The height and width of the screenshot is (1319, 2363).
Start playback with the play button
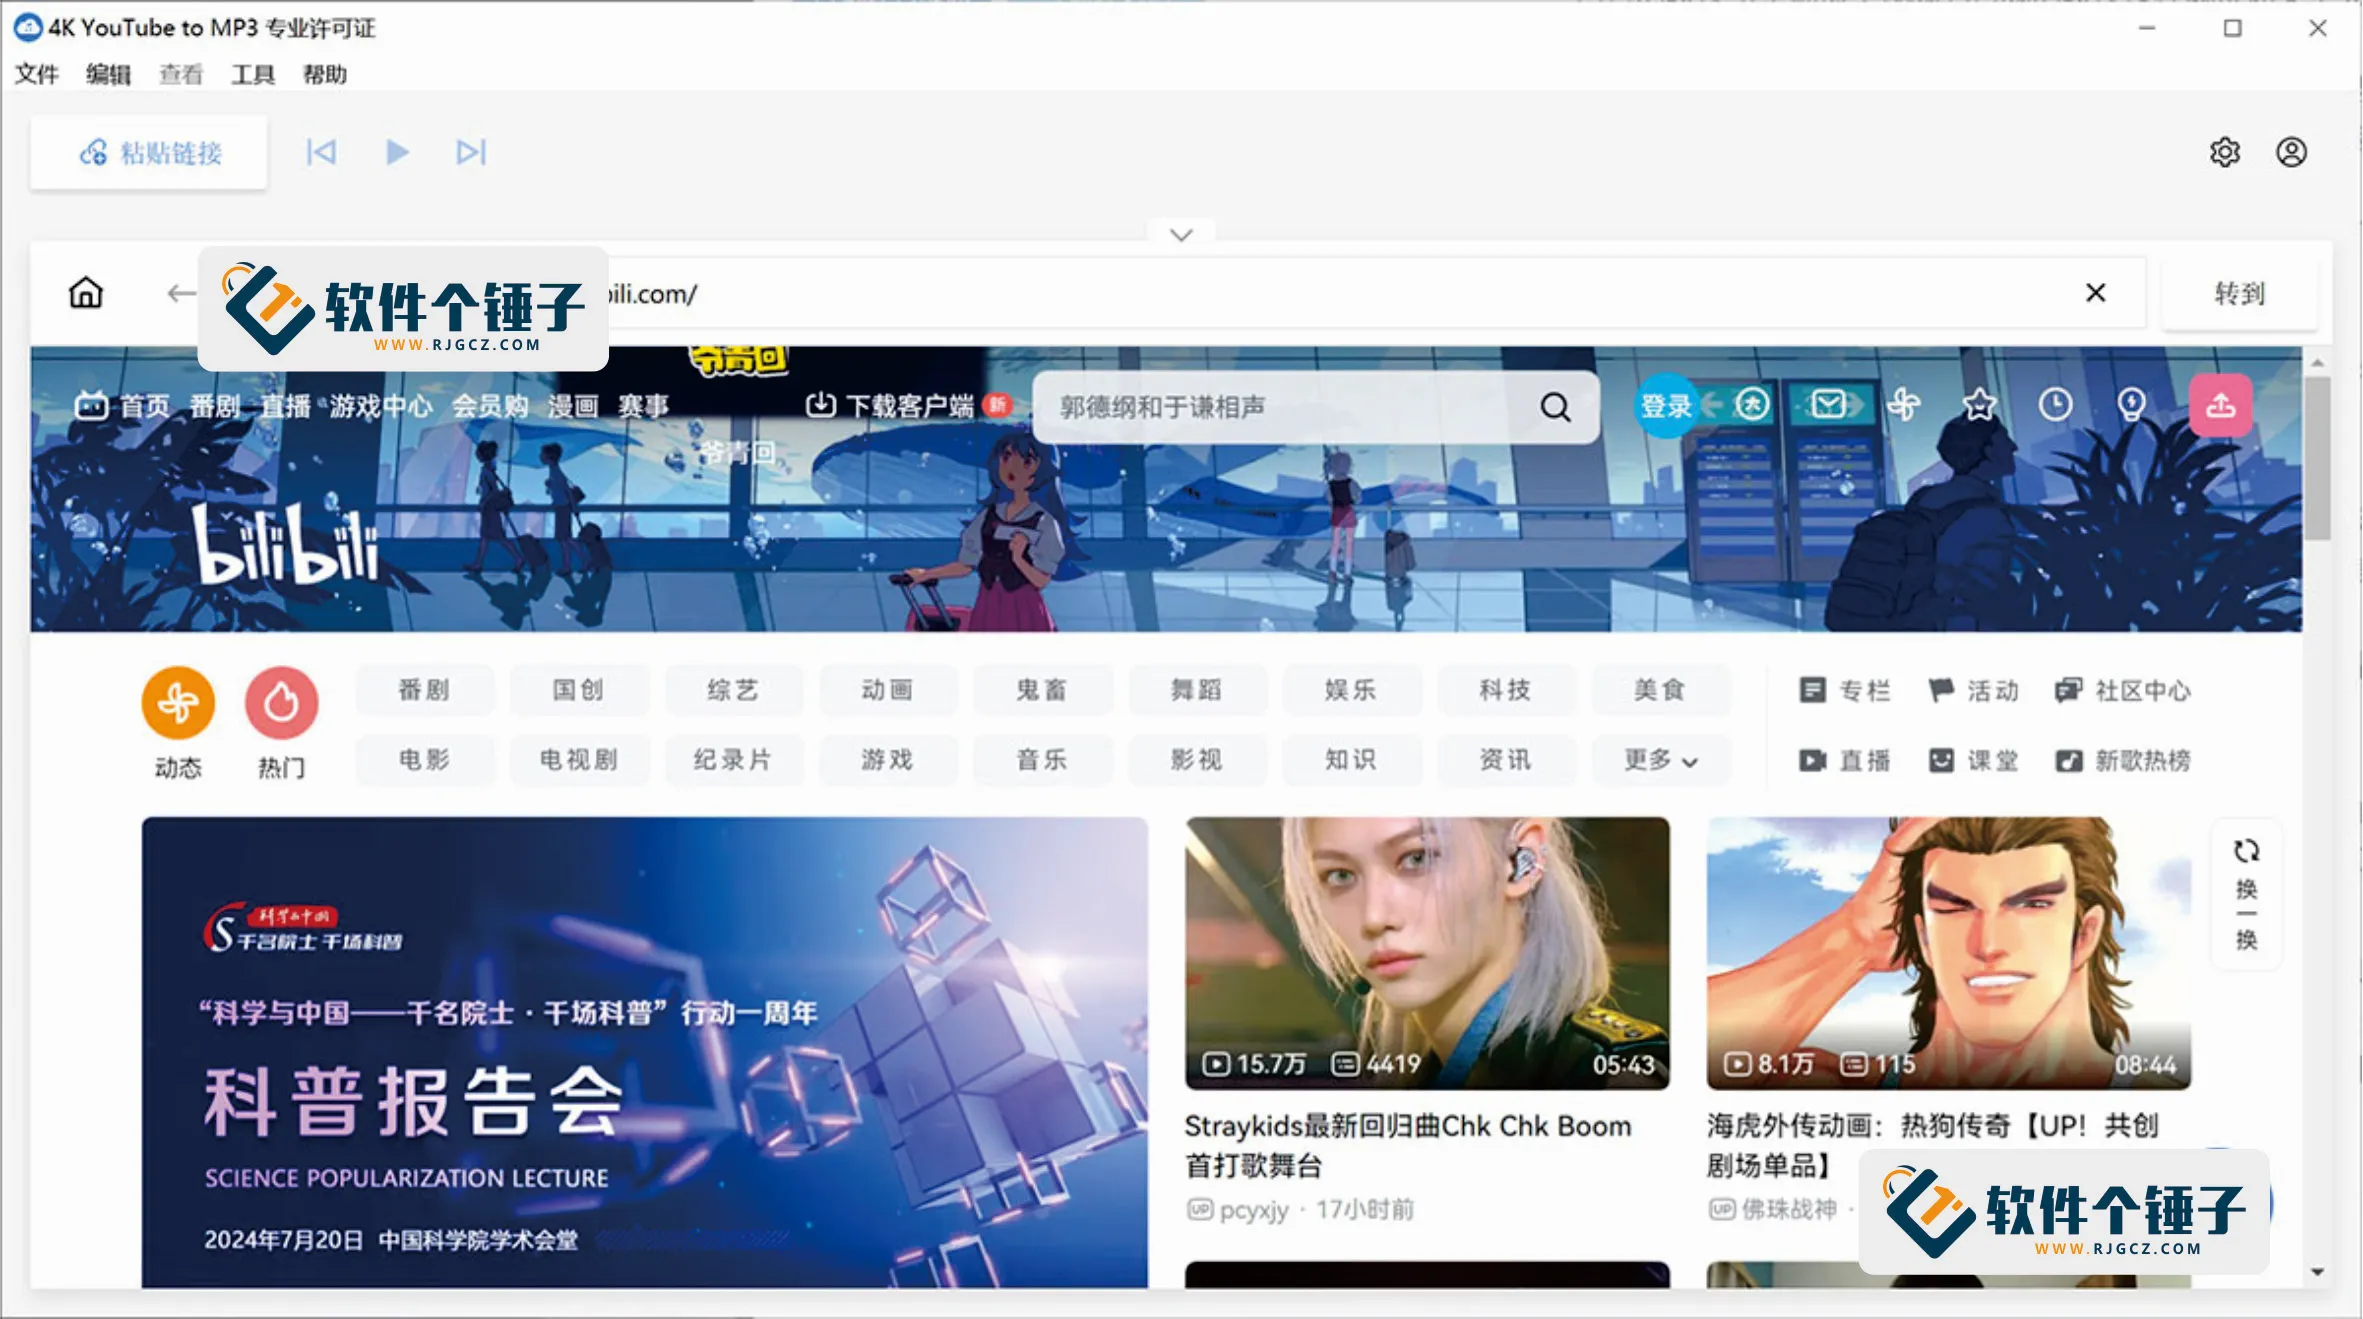click(x=397, y=152)
